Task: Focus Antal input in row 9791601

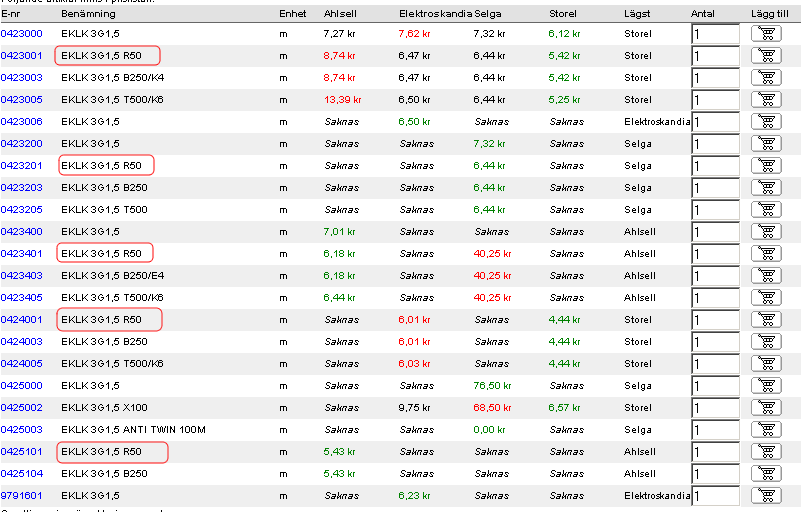Action: coord(715,496)
